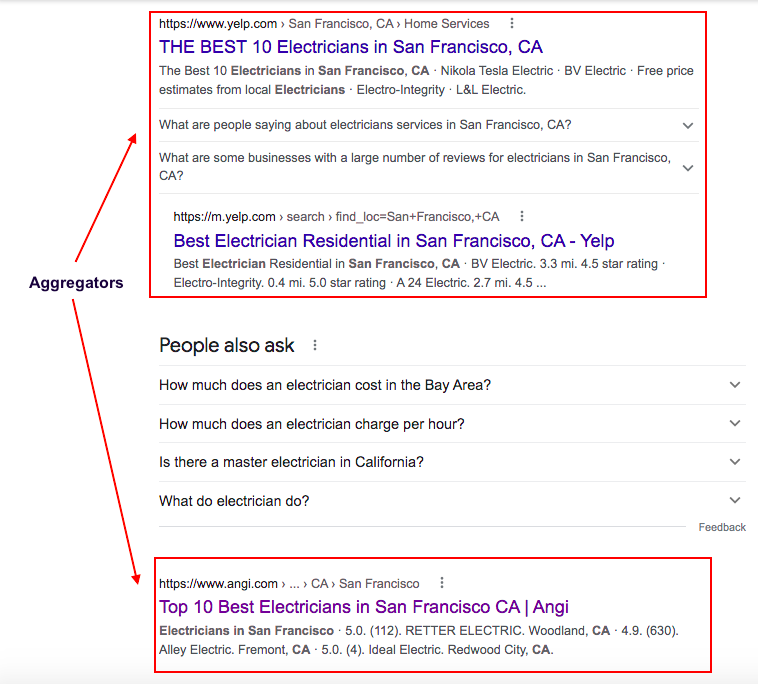The height and width of the screenshot is (684, 758).
Task: Click the chevron on the Bay Area cost question
Action: 735,385
